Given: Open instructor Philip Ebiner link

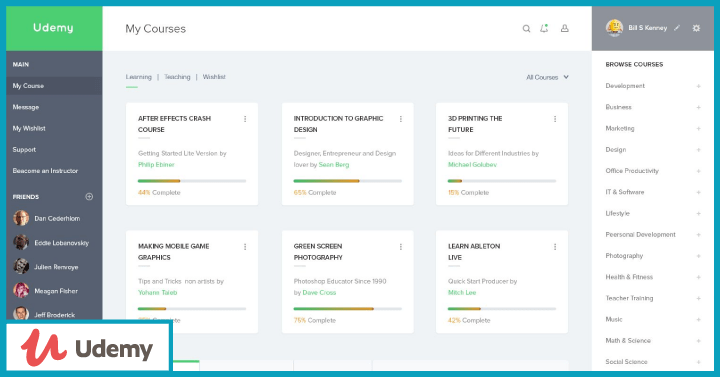Looking at the screenshot, I should click(x=156, y=164).
